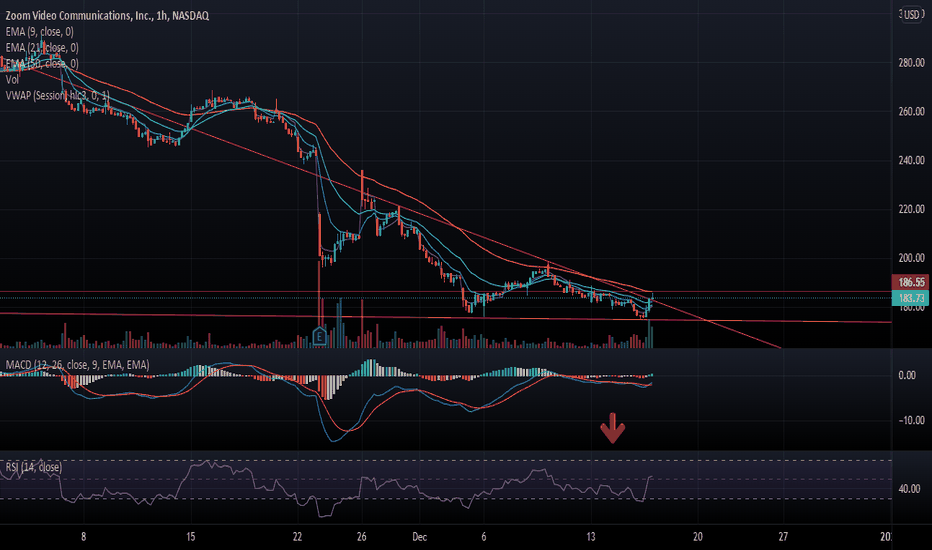Click the '26' date on time axis
The width and height of the screenshot is (932, 550).
[x=362, y=537]
